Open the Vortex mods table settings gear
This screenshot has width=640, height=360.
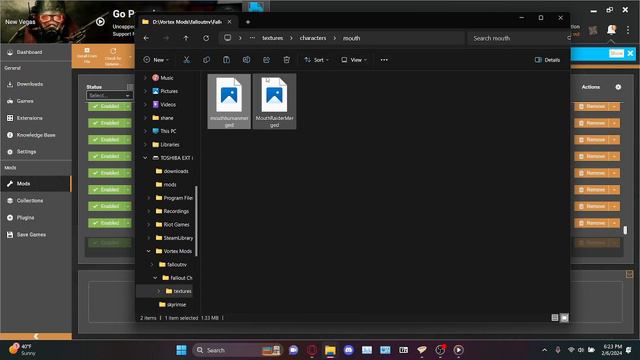click(x=618, y=87)
